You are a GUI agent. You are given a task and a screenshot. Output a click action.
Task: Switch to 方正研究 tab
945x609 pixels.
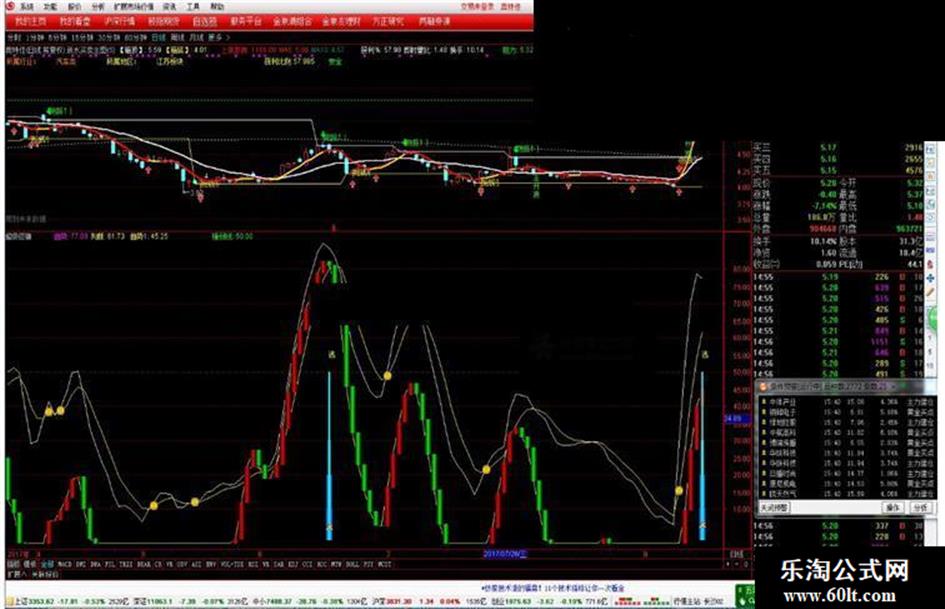388,22
